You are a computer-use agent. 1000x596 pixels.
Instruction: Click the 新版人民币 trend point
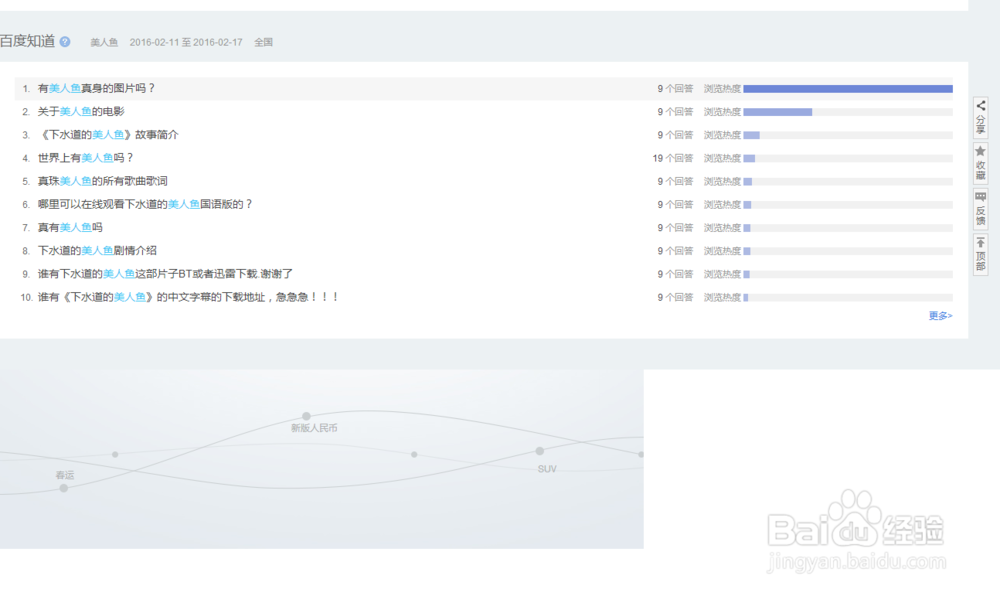[x=306, y=416]
